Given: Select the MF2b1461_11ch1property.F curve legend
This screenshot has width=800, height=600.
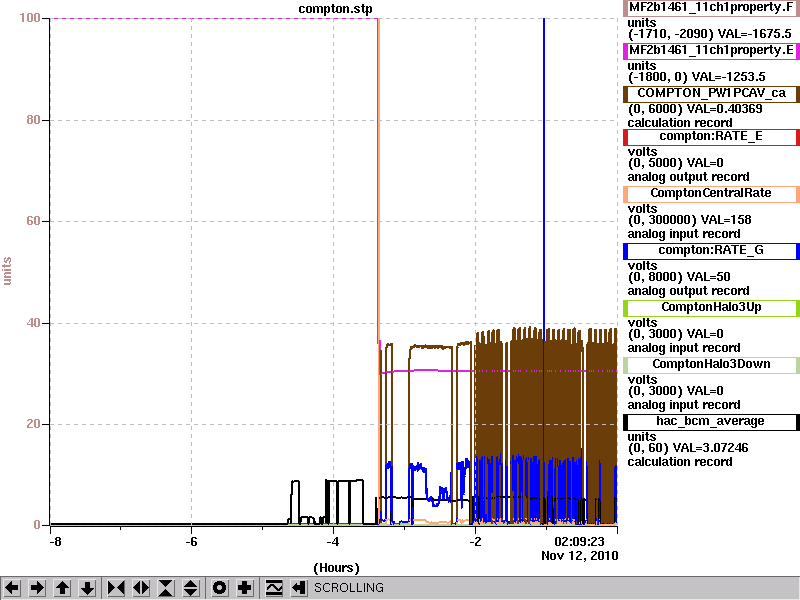Looking at the screenshot, I should (x=711, y=8).
